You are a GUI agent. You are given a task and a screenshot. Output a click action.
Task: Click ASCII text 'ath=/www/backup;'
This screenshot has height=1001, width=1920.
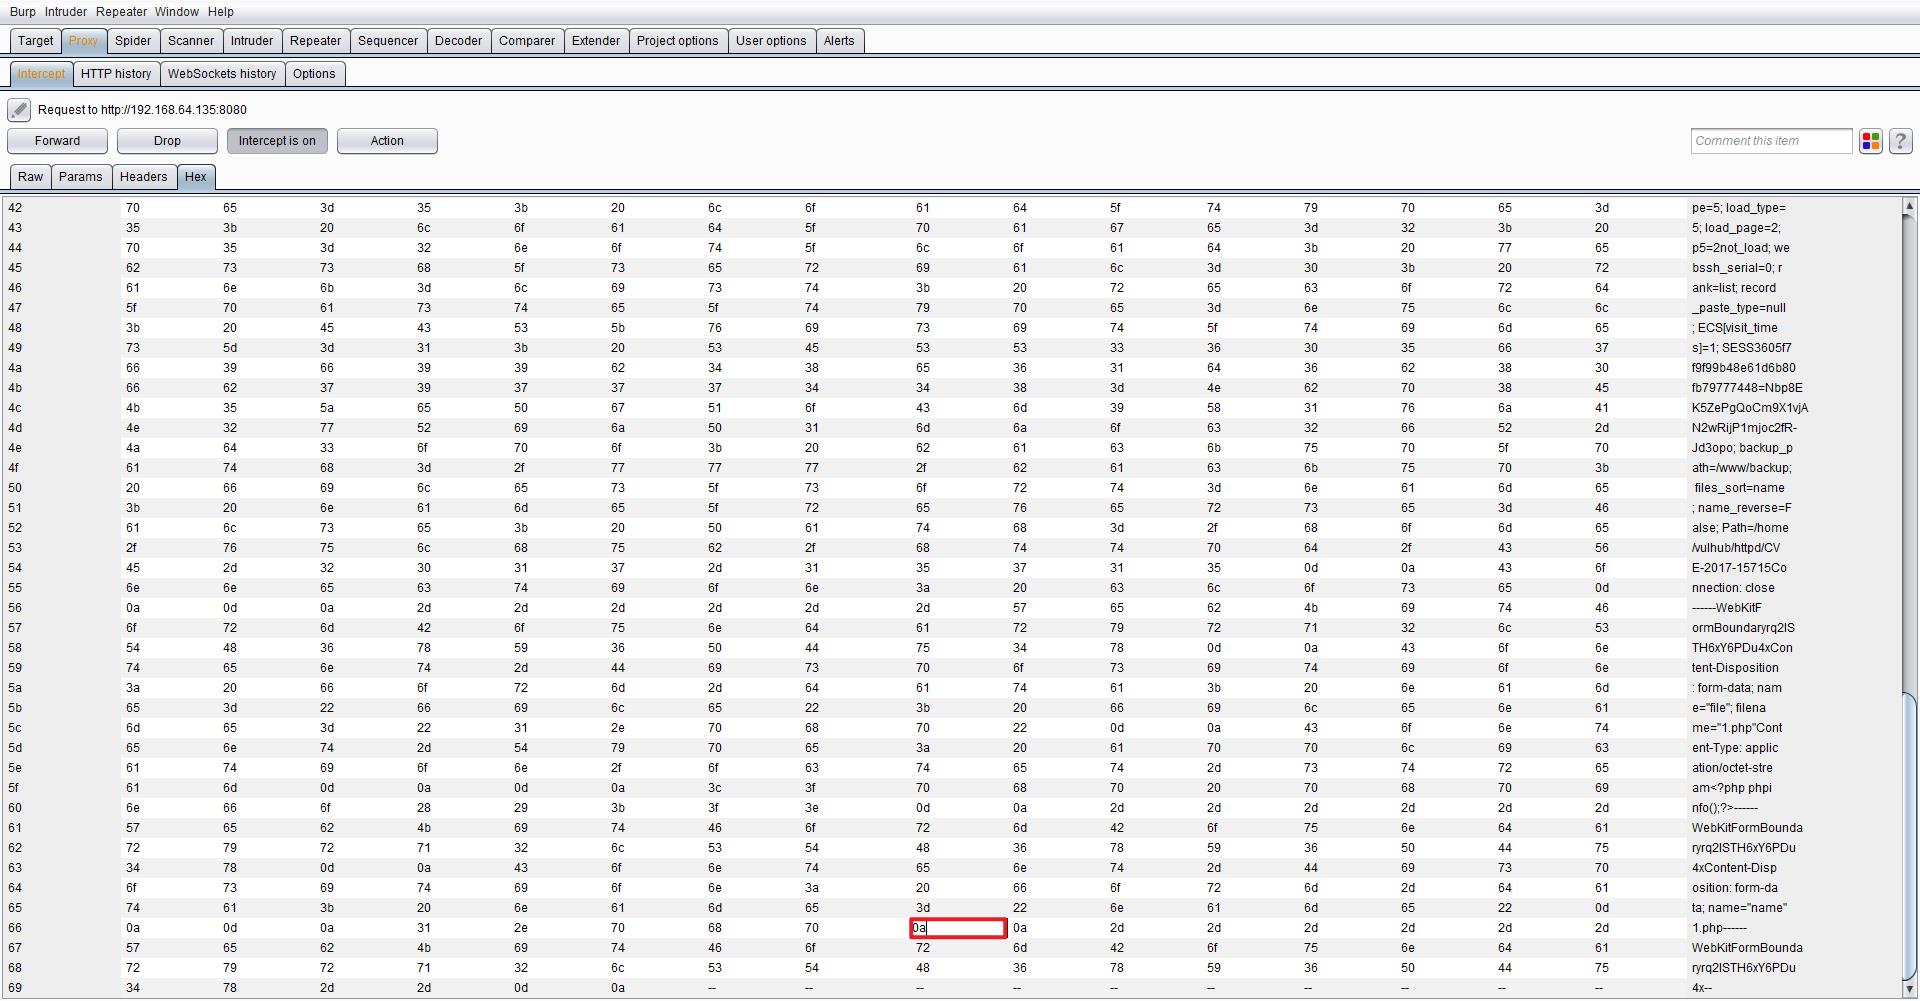(1741, 468)
